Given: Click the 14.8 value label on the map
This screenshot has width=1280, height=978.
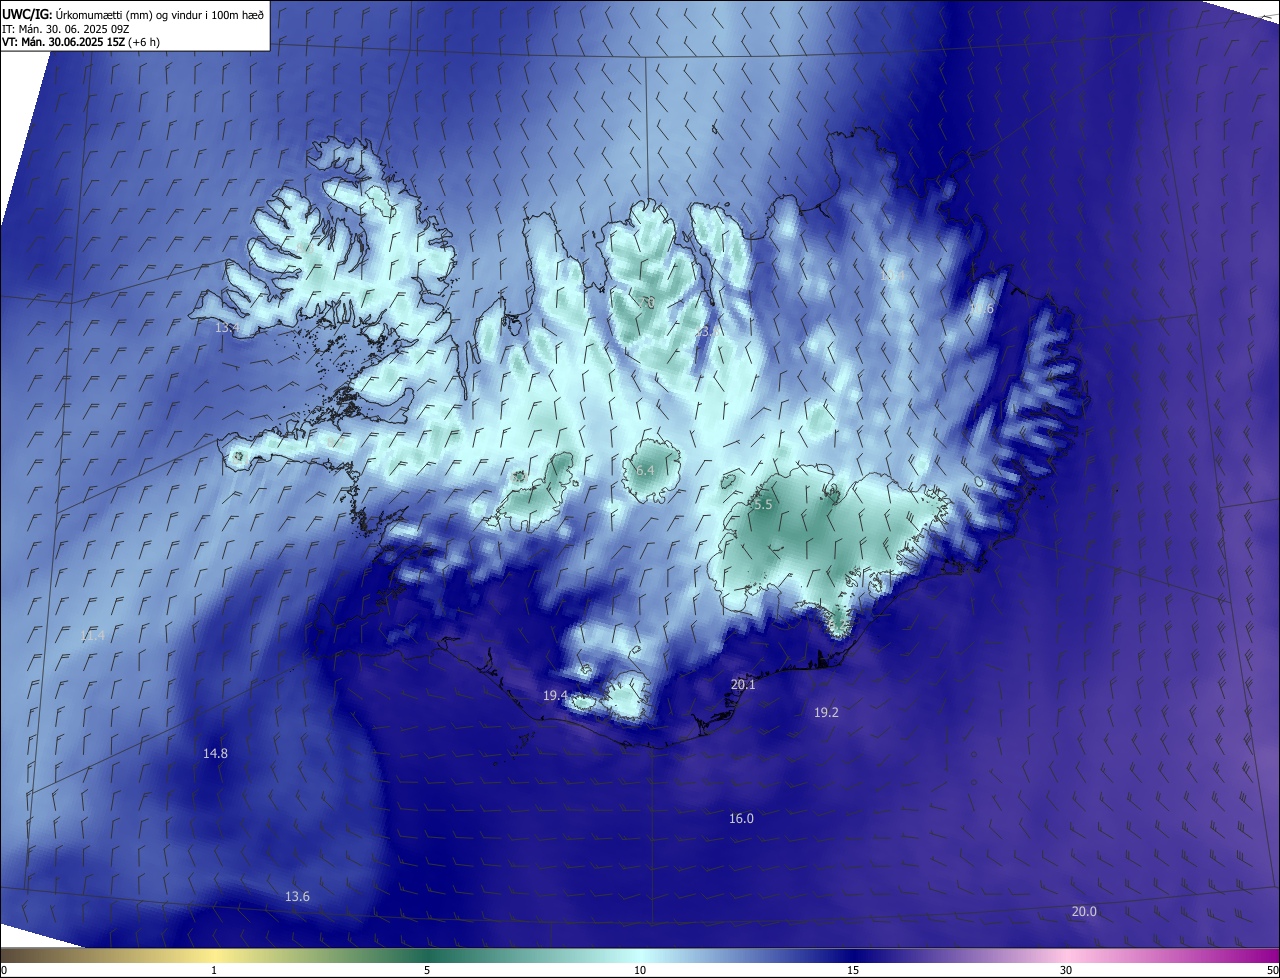Looking at the screenshot, I should [x=215, y=753].
